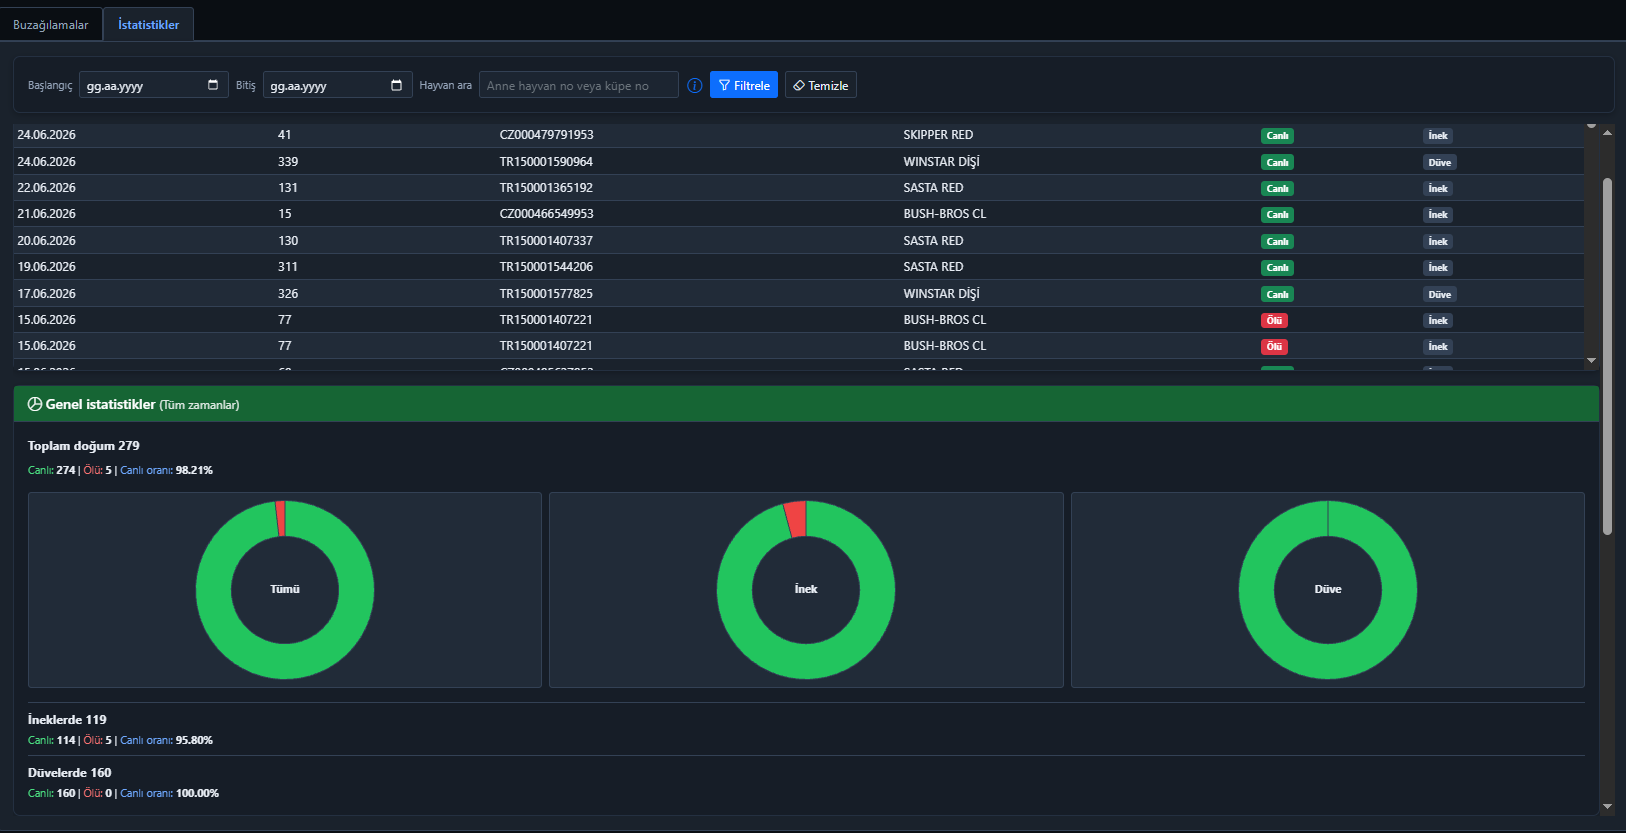The height and width of the screenshot is (833, 1626).
Task: Click the date 17.06.2026
Action: click(46, 294)
